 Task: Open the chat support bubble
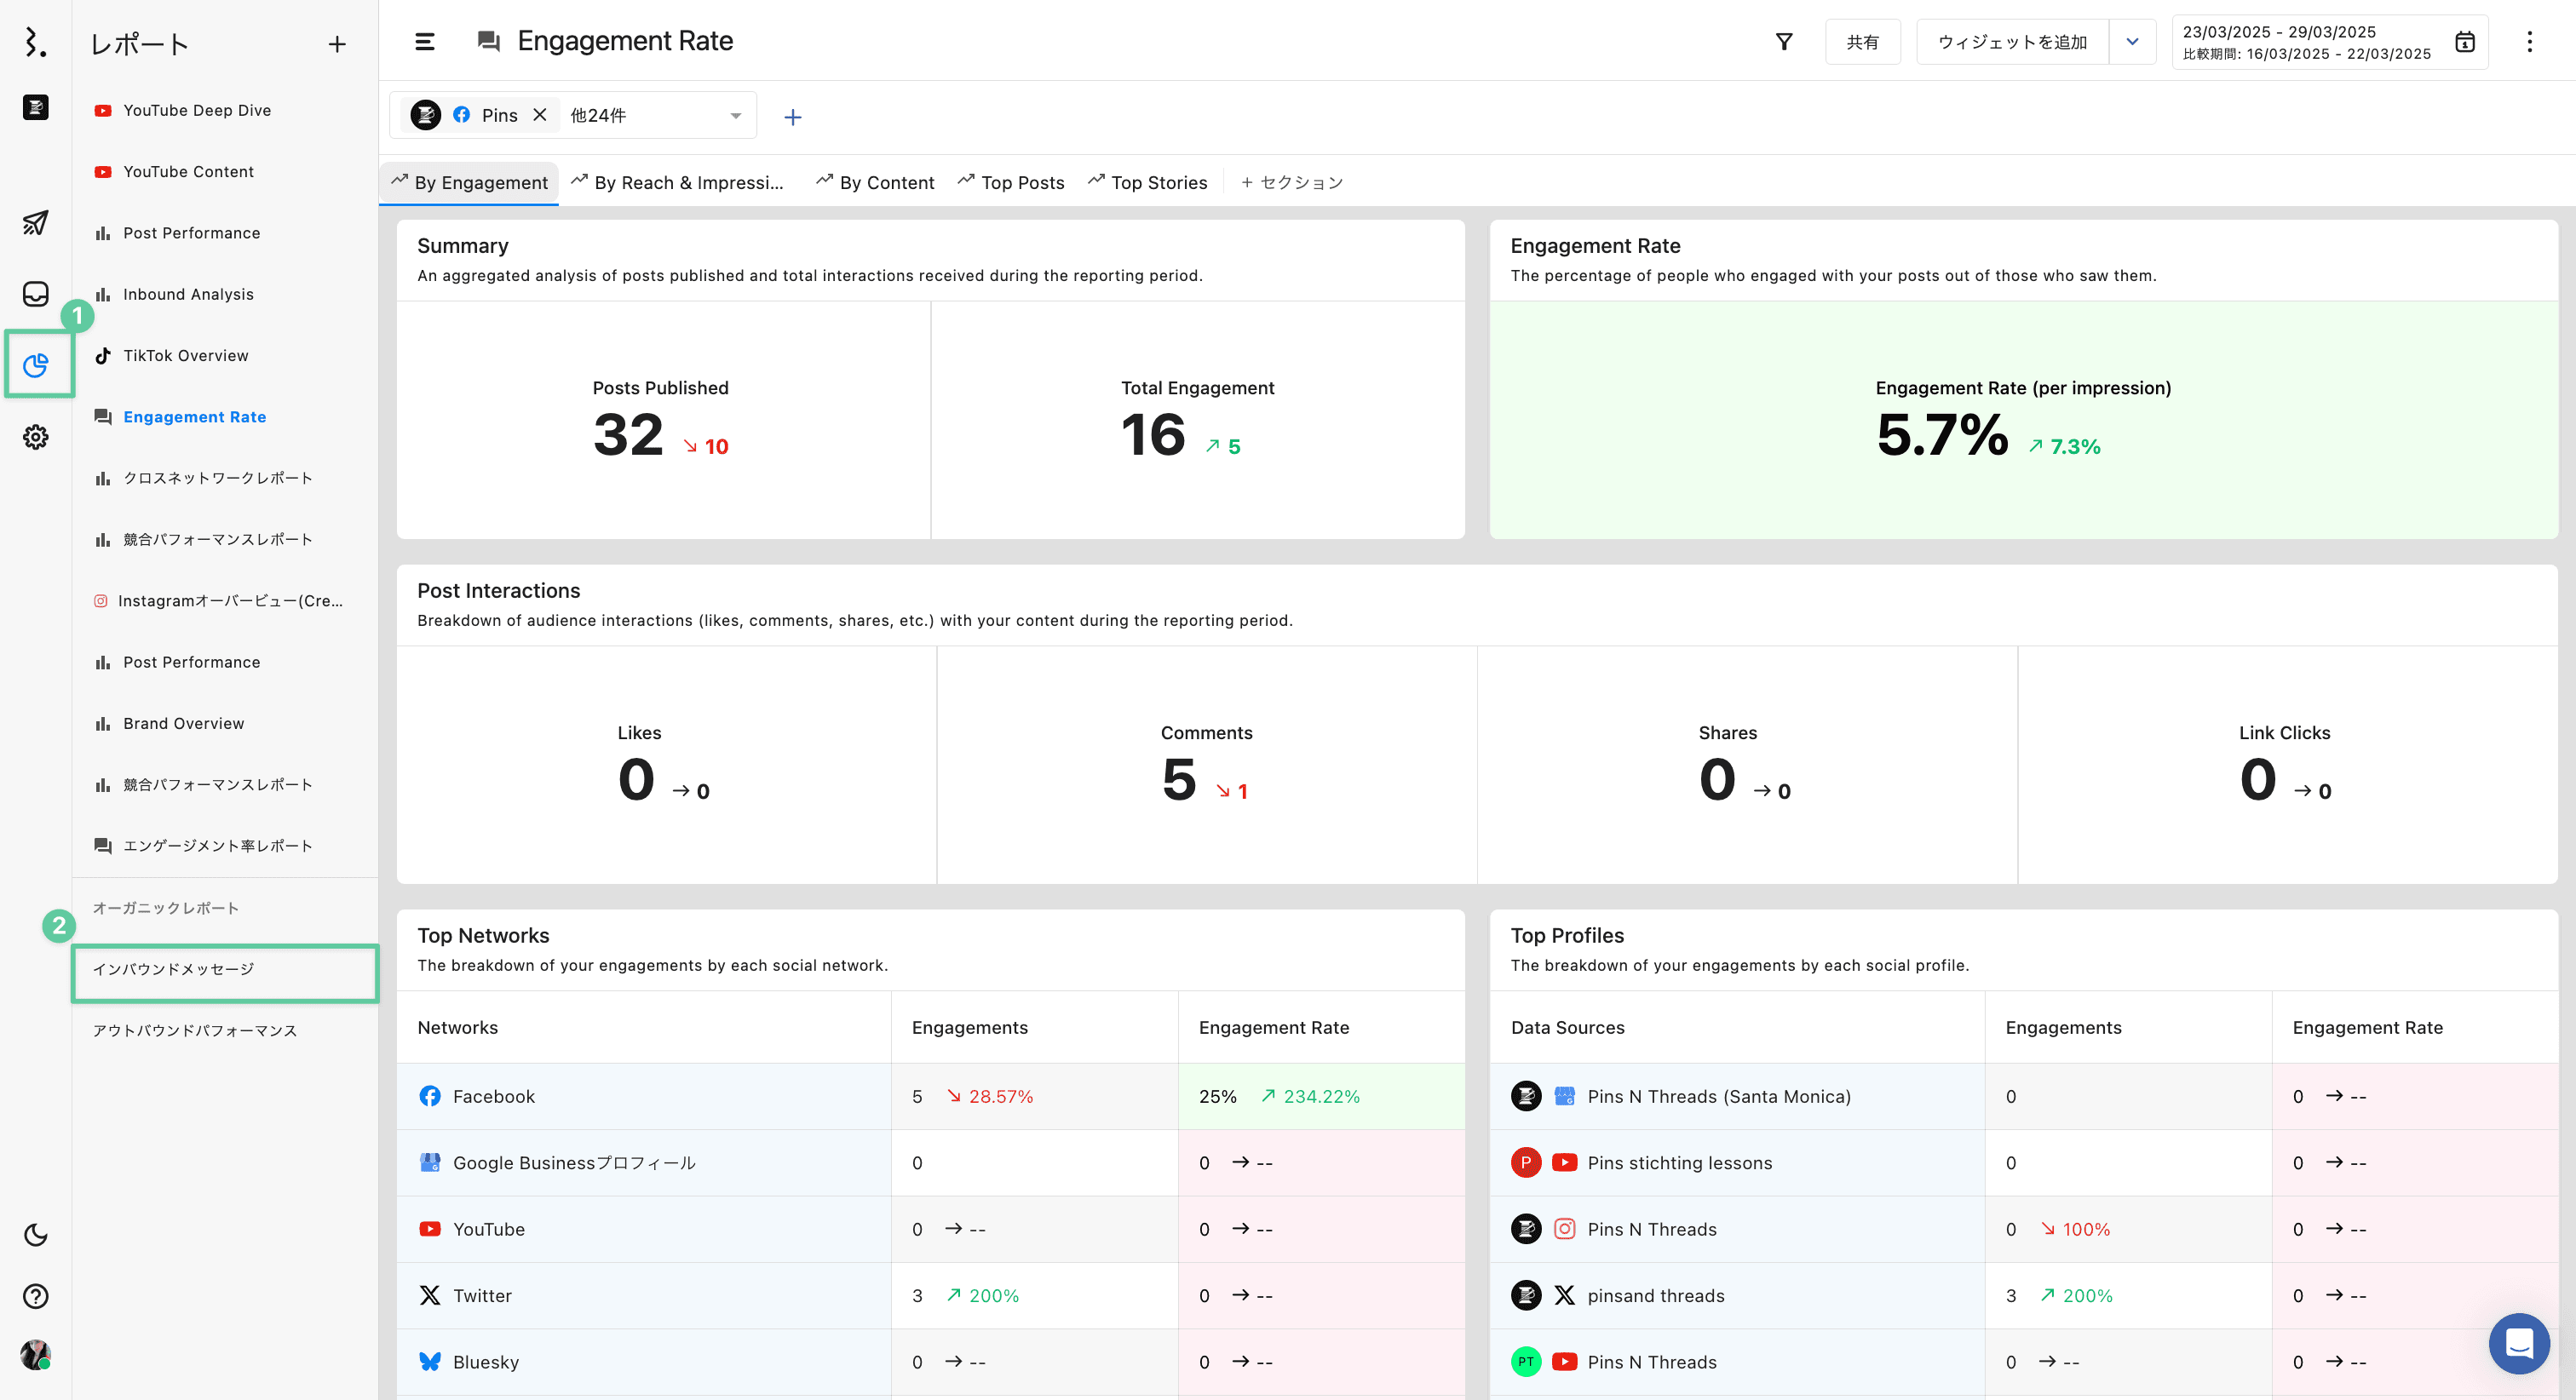point(2518,1343)
